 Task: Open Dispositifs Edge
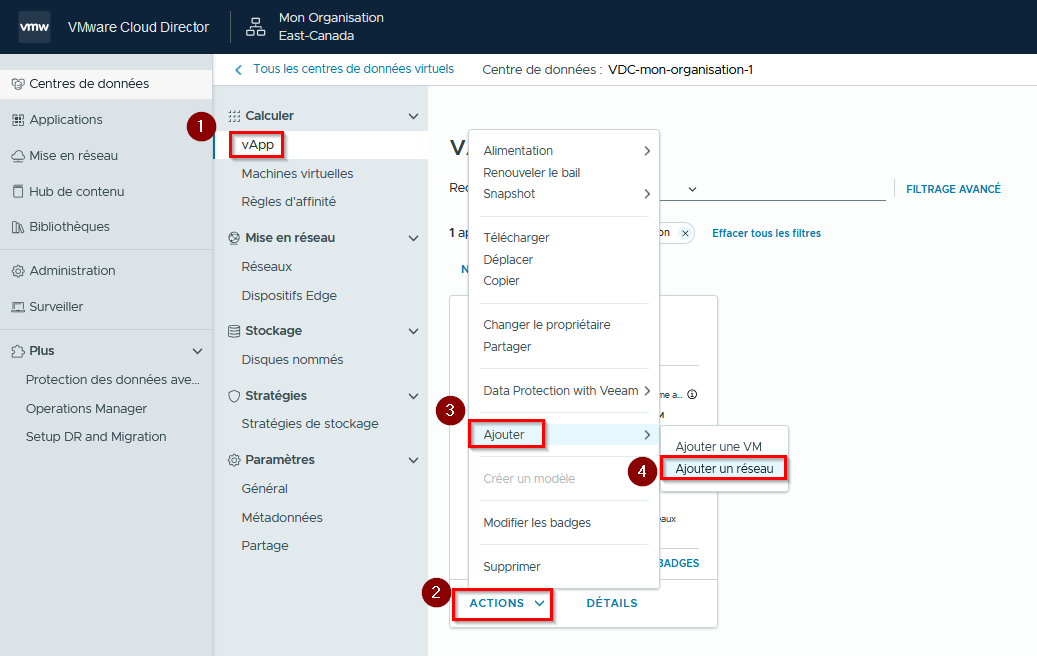pyautogui.click(x=289, y=296)
